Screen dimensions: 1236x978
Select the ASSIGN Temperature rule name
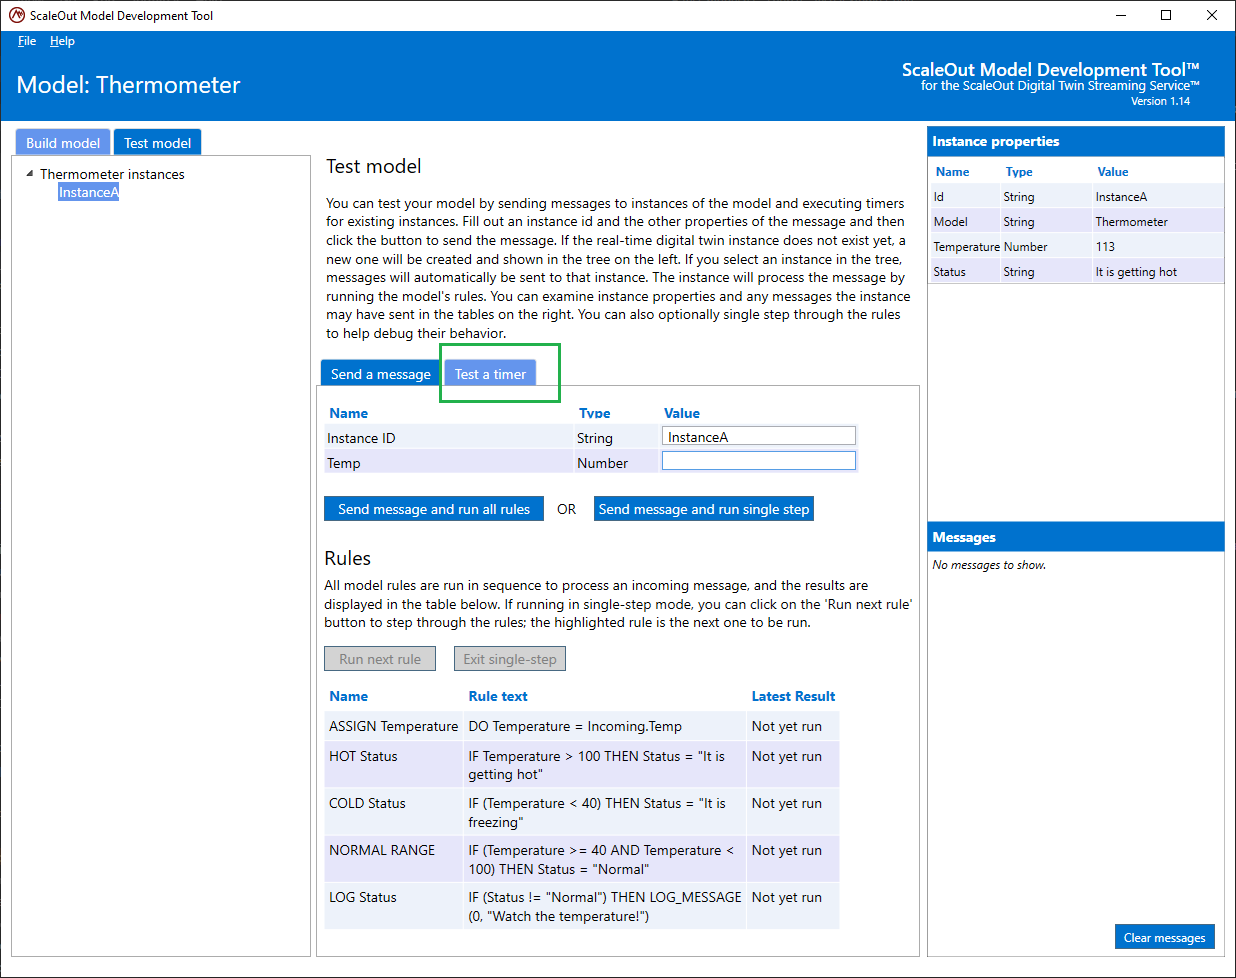[x=393, y=726]
